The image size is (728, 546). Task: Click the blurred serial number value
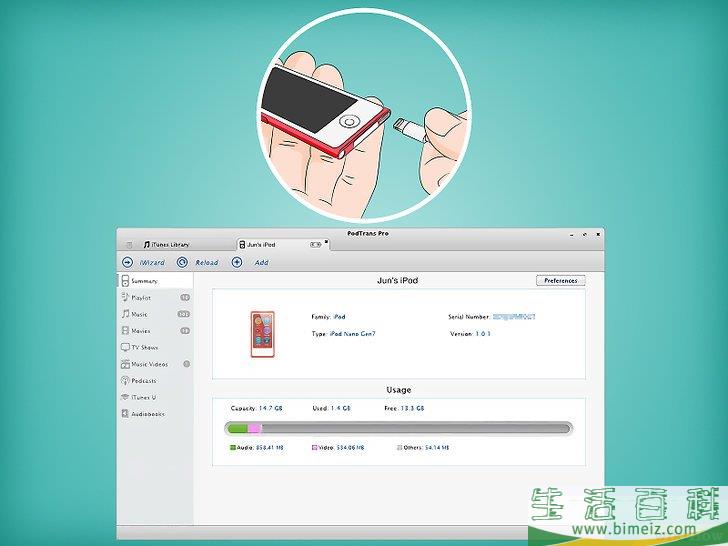[514, 317]
